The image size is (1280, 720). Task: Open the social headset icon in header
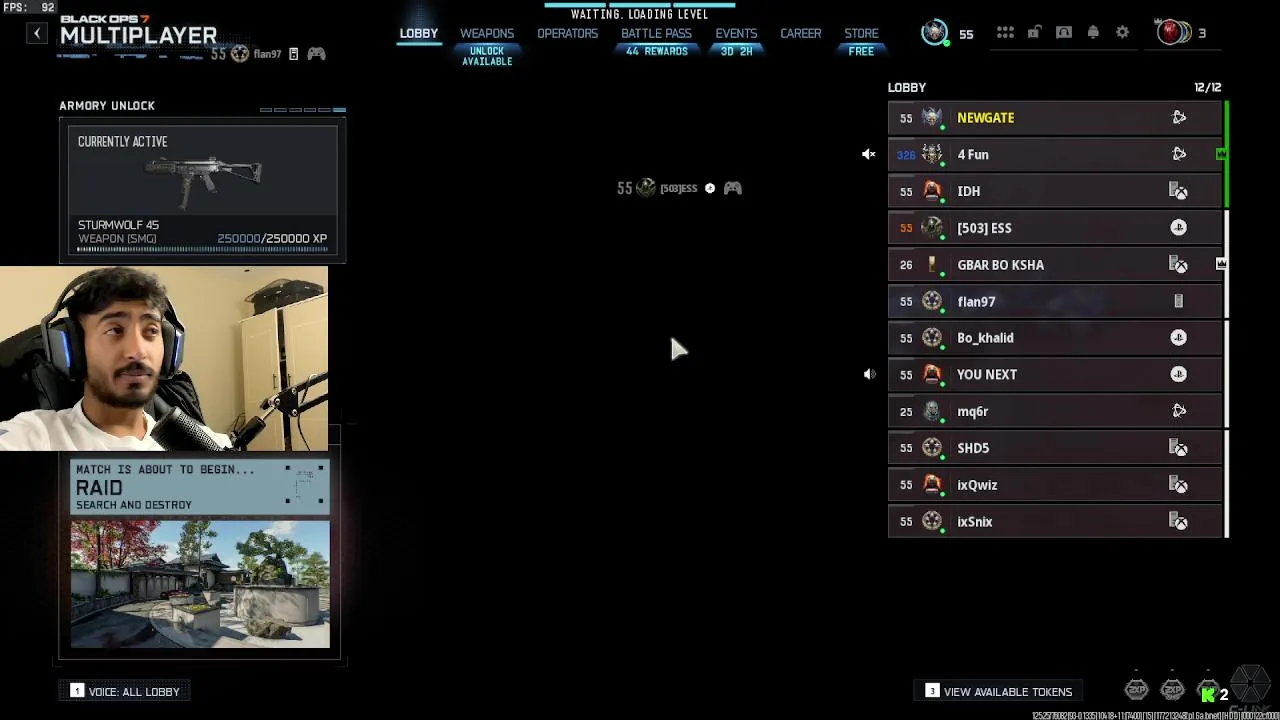pos(1064,33)
